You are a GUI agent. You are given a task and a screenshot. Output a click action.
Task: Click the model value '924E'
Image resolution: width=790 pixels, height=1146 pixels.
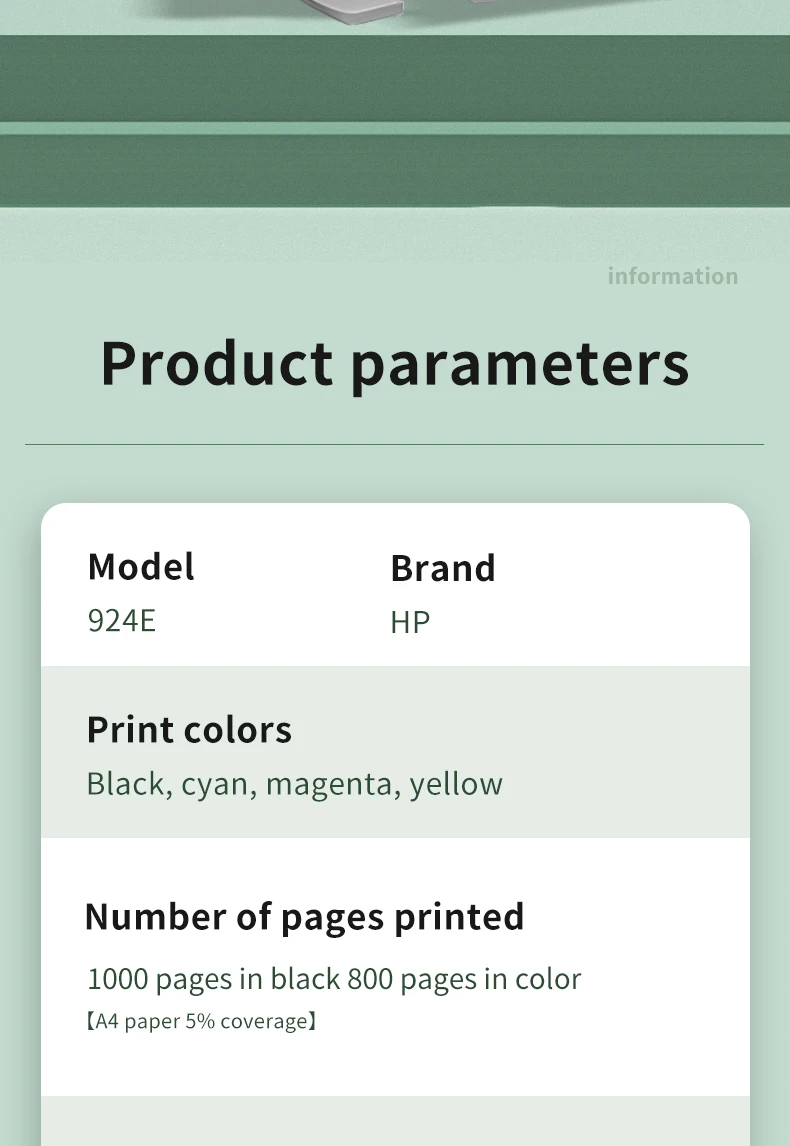click(122, 621)
